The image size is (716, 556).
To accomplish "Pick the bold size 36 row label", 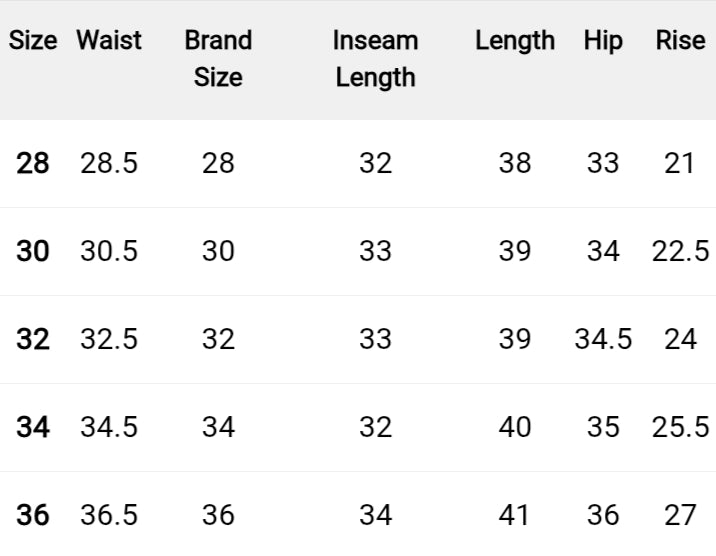I will tap(33, 516).
